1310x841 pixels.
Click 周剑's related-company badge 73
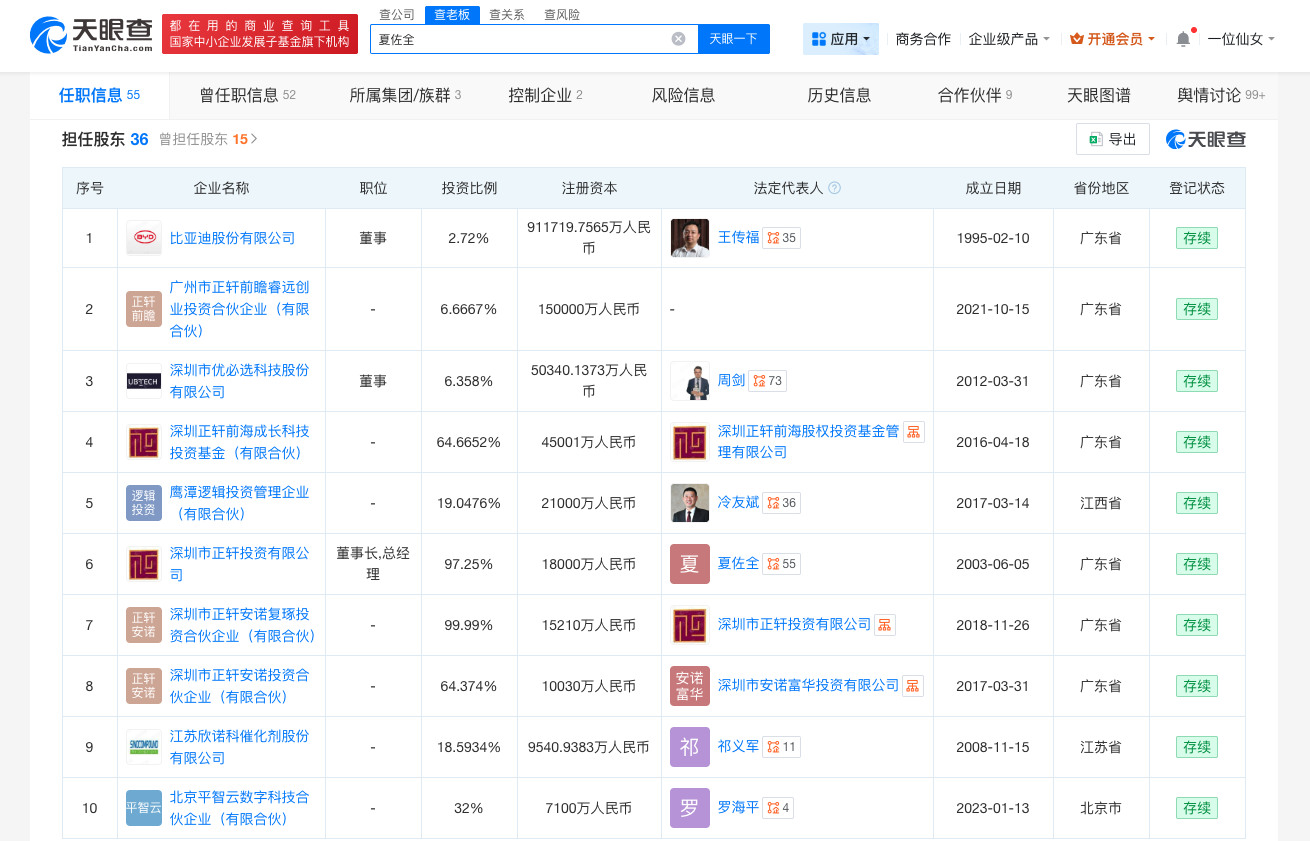click(768, 381)
